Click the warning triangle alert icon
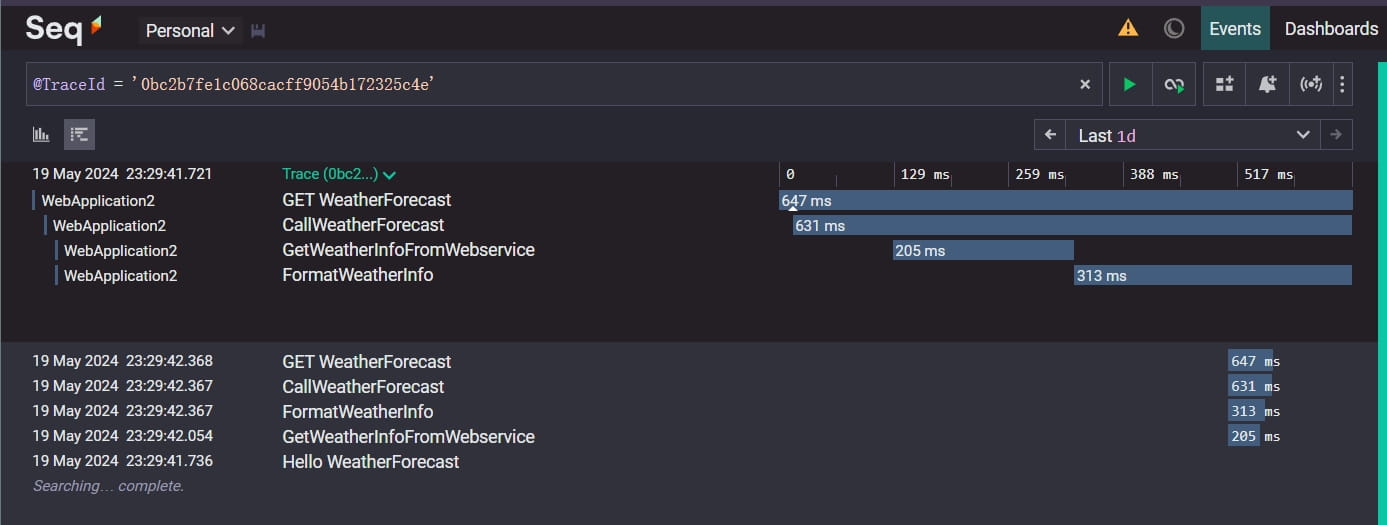The image size is (1387, 525). (1128, 28)
